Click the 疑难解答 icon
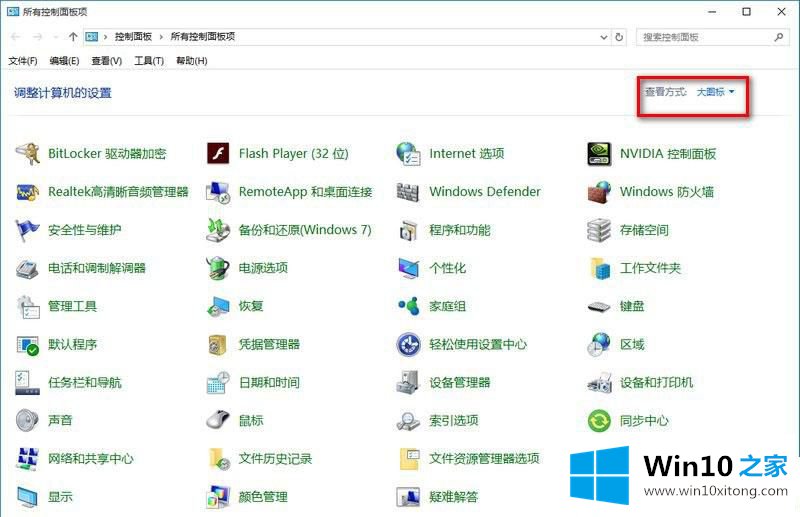Screen dimensions: 800x517 408,497
